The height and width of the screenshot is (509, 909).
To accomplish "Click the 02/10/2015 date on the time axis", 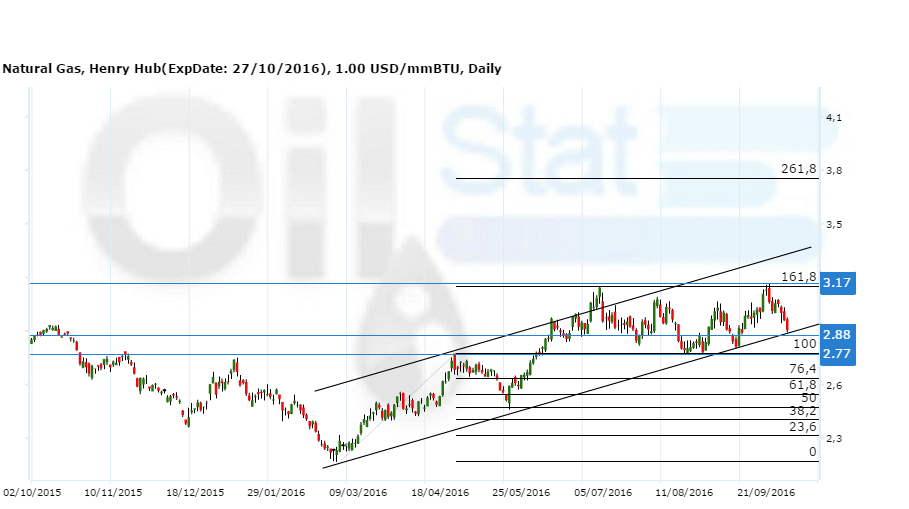I will pyautogui.click(x=31, y=492).
